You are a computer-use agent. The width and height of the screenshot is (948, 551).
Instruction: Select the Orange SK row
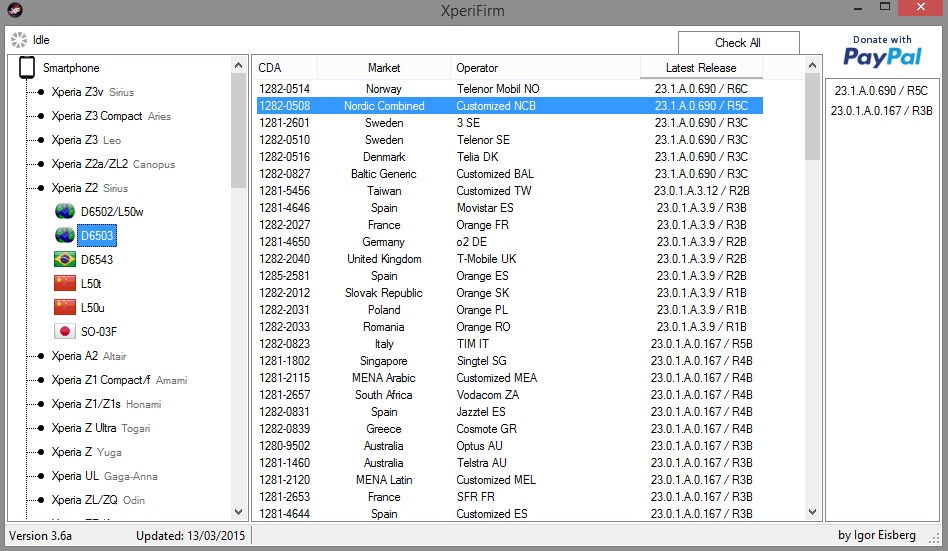tap(510, 293)
